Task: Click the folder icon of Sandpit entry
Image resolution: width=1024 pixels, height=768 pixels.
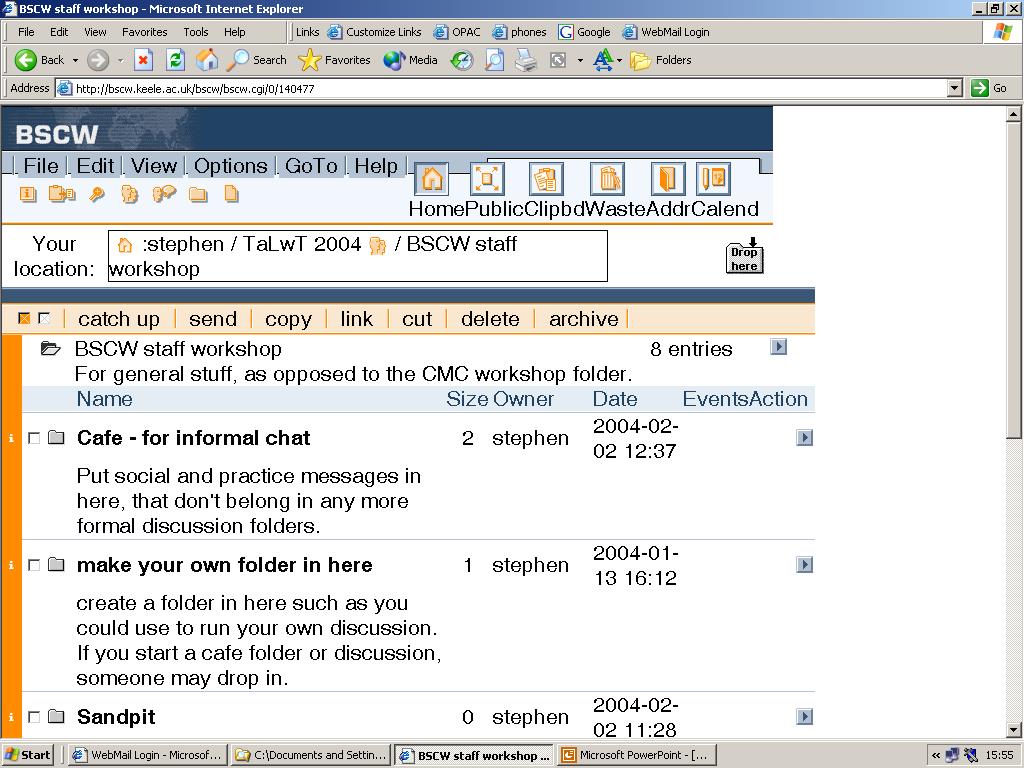Action: 56,716
